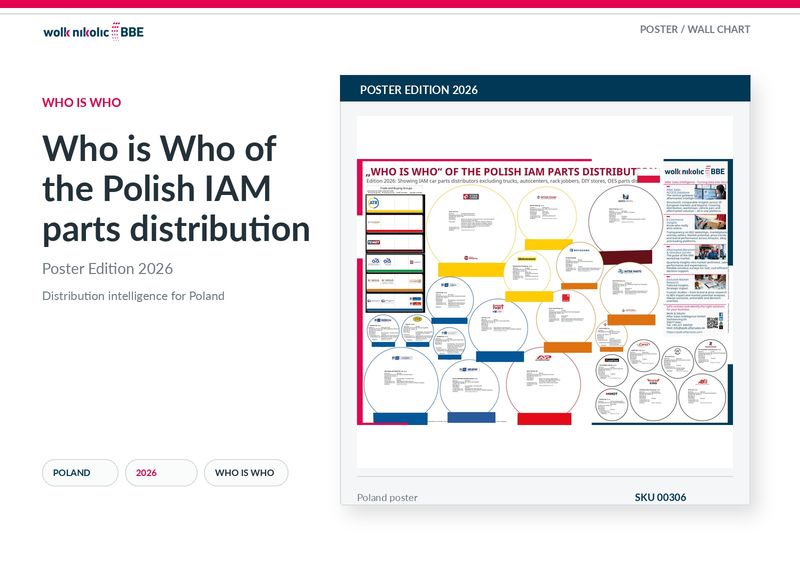This screenshot has width=800, height=565.
Task: Click the Poland poster caption
Action: tap(387, 498)
